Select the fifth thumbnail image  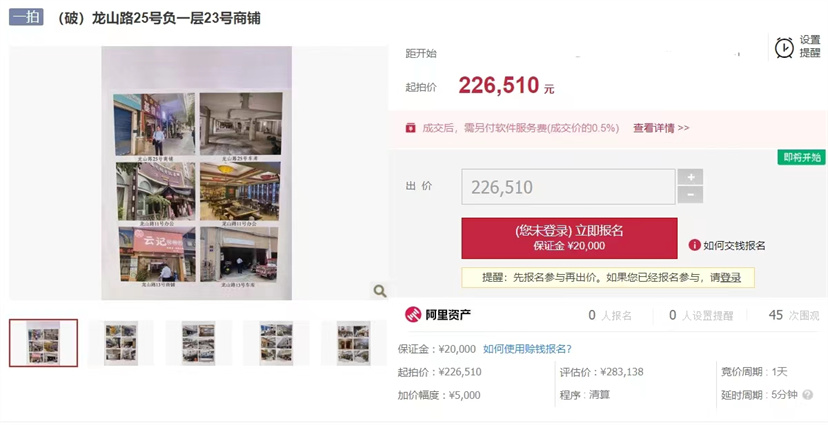353,343
